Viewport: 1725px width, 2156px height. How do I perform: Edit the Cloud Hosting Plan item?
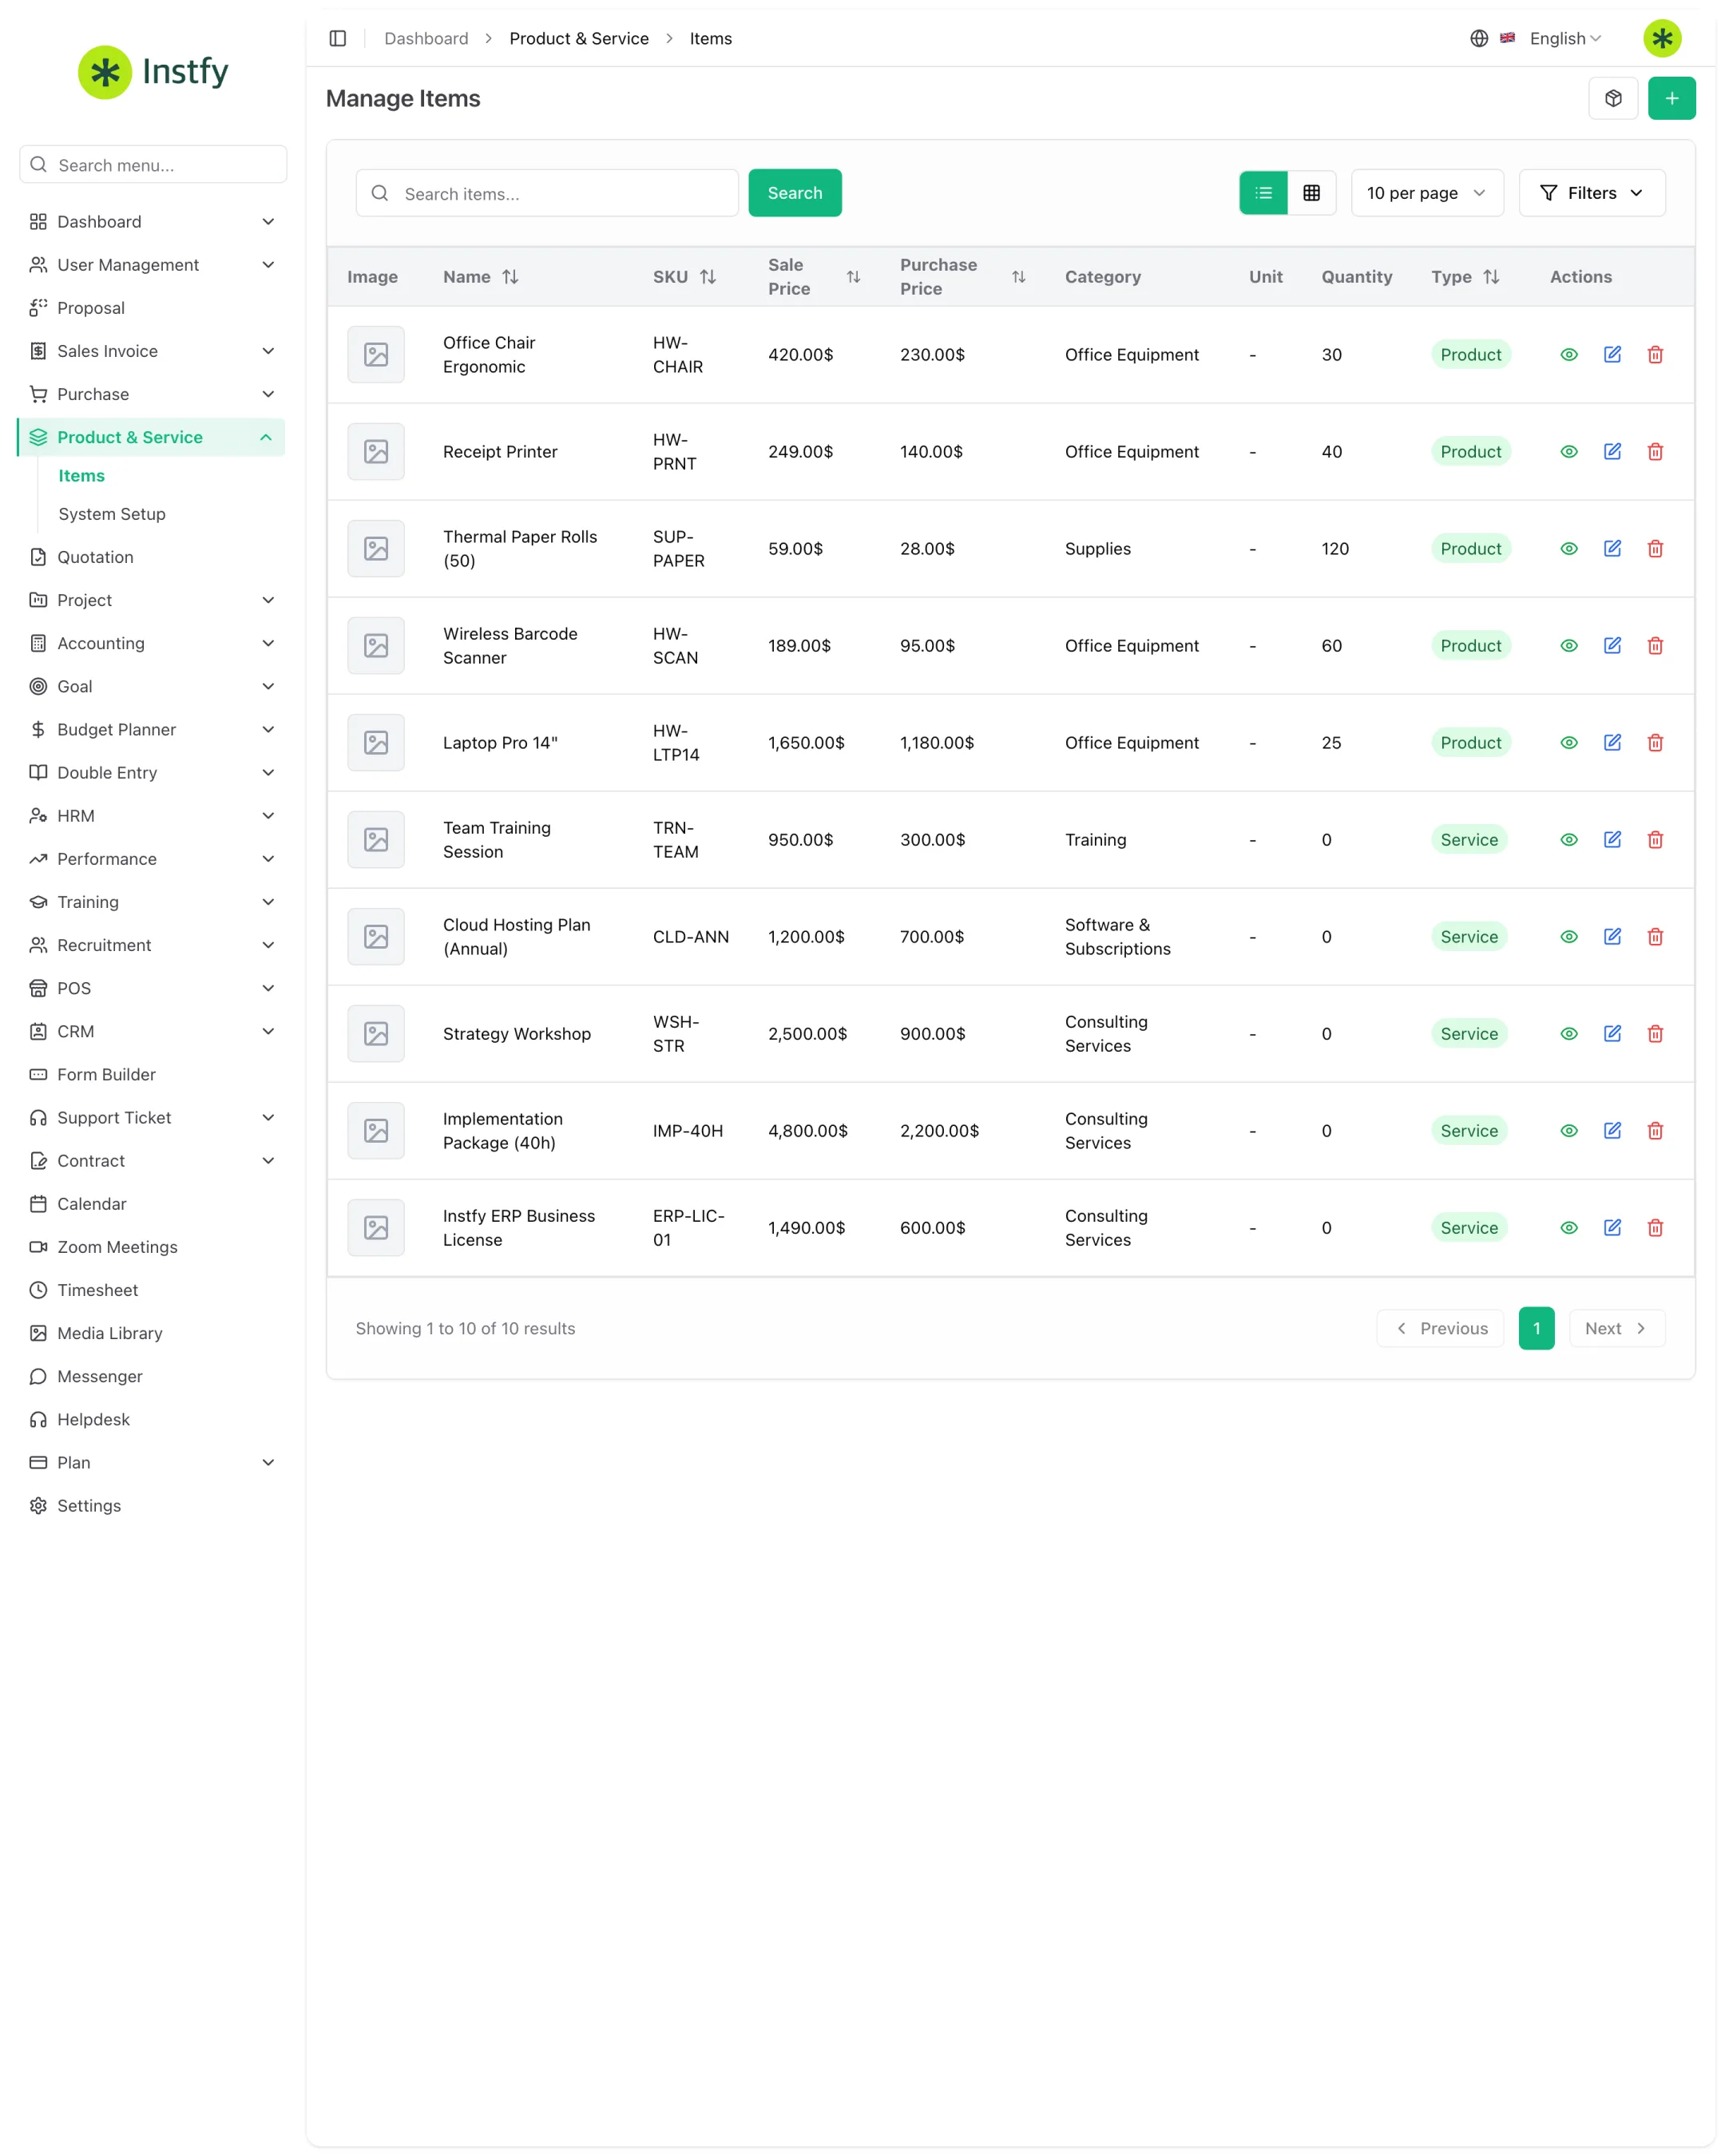(x=1612, y=936)
